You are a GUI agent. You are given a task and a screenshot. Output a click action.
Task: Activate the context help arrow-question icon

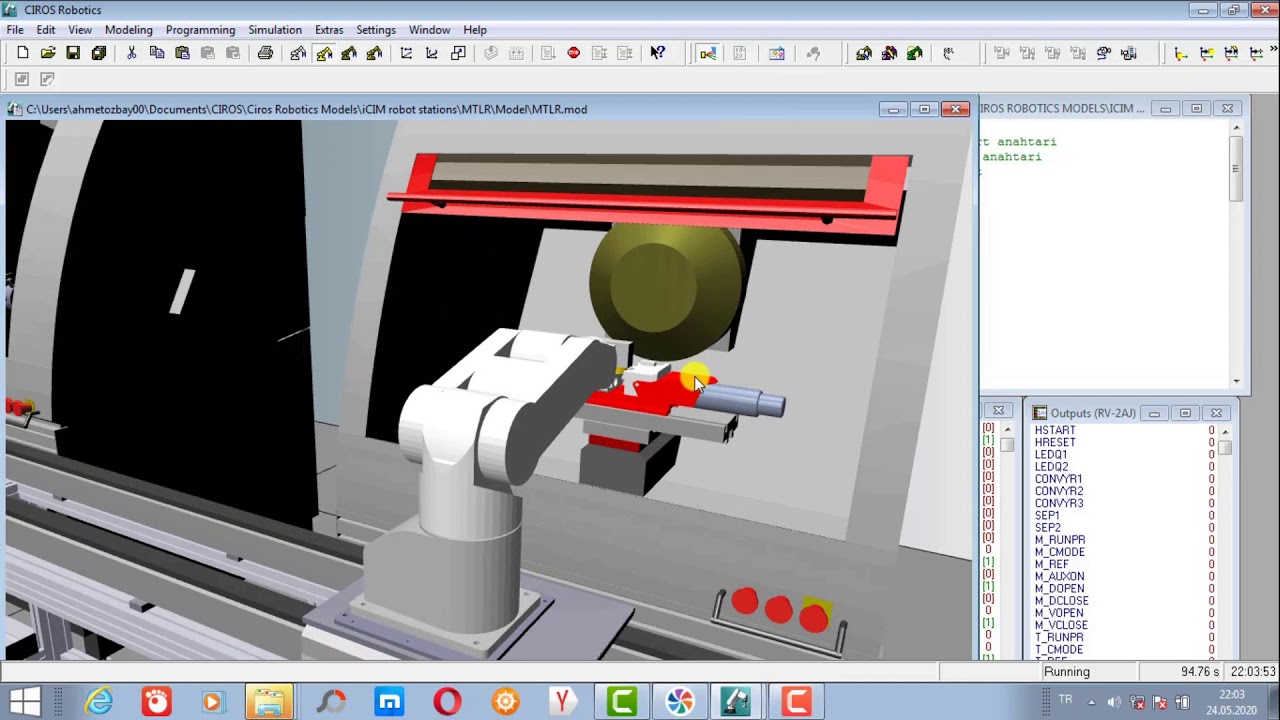(x=657, y=53)
